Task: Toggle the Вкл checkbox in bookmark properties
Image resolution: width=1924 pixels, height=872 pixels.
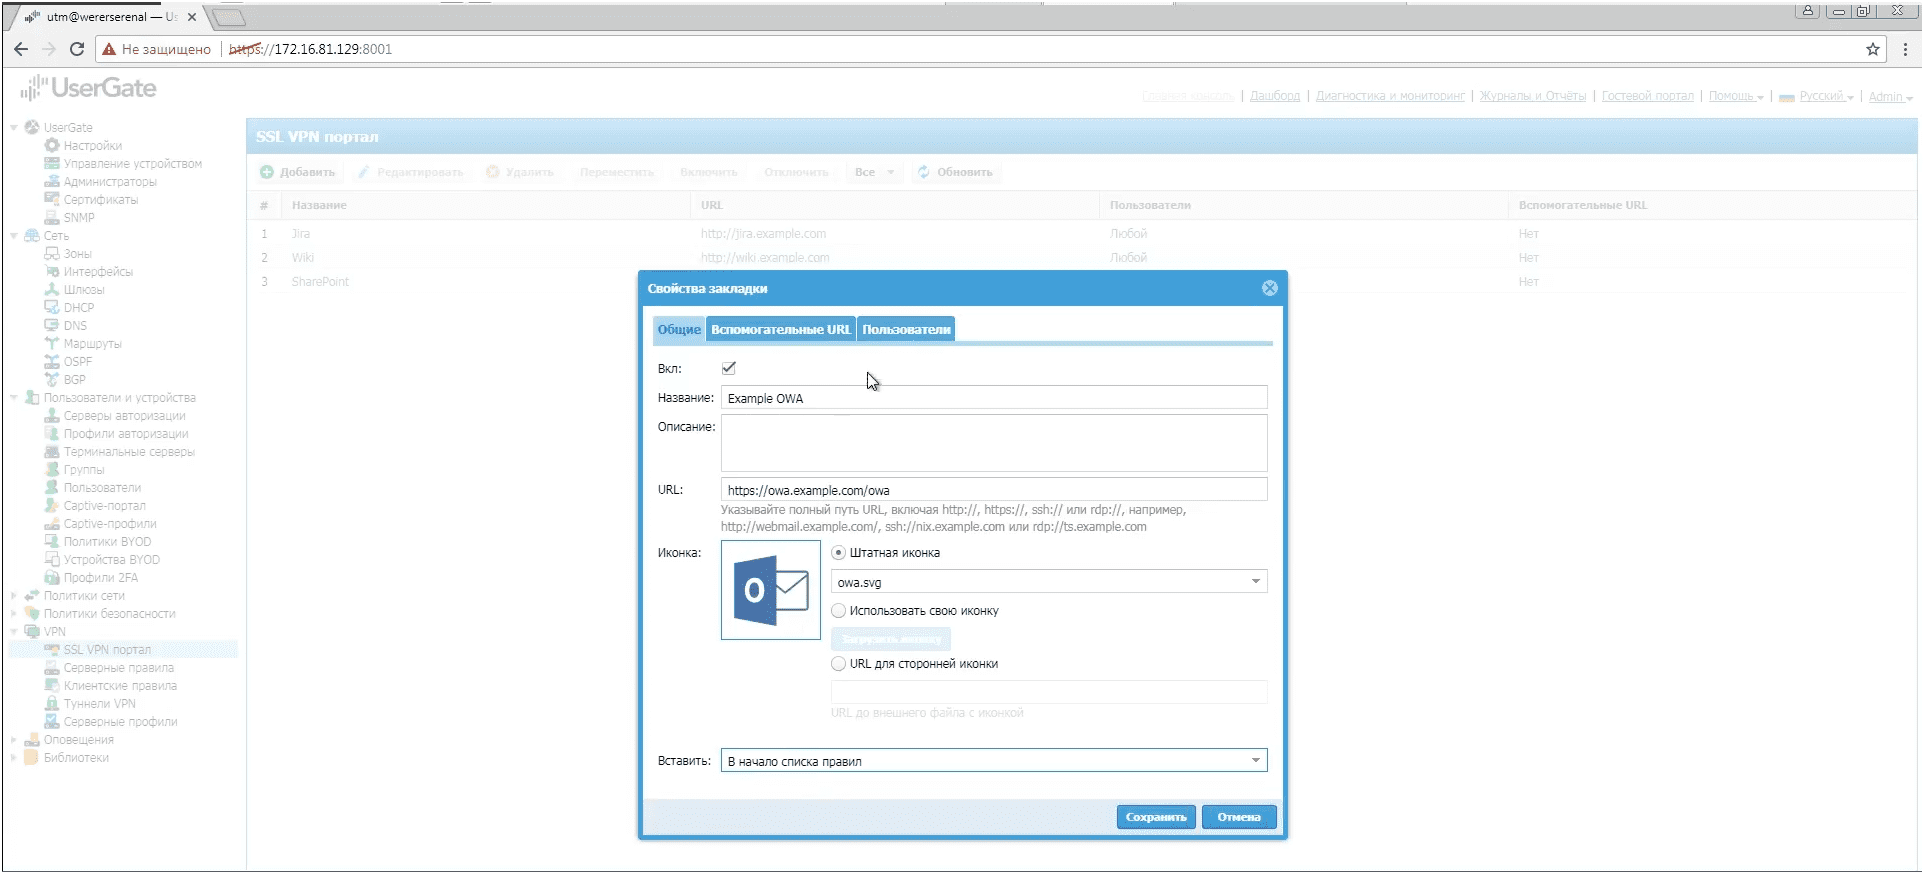Action: click(729, 368)
